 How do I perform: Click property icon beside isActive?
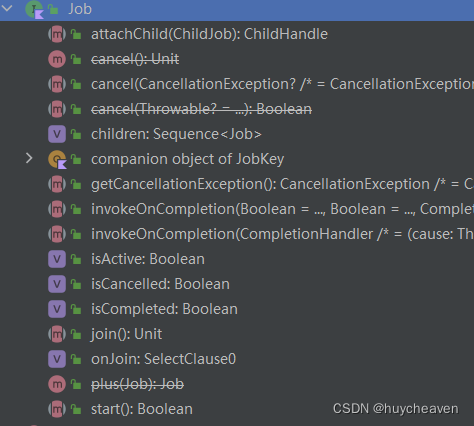point(57,259)
